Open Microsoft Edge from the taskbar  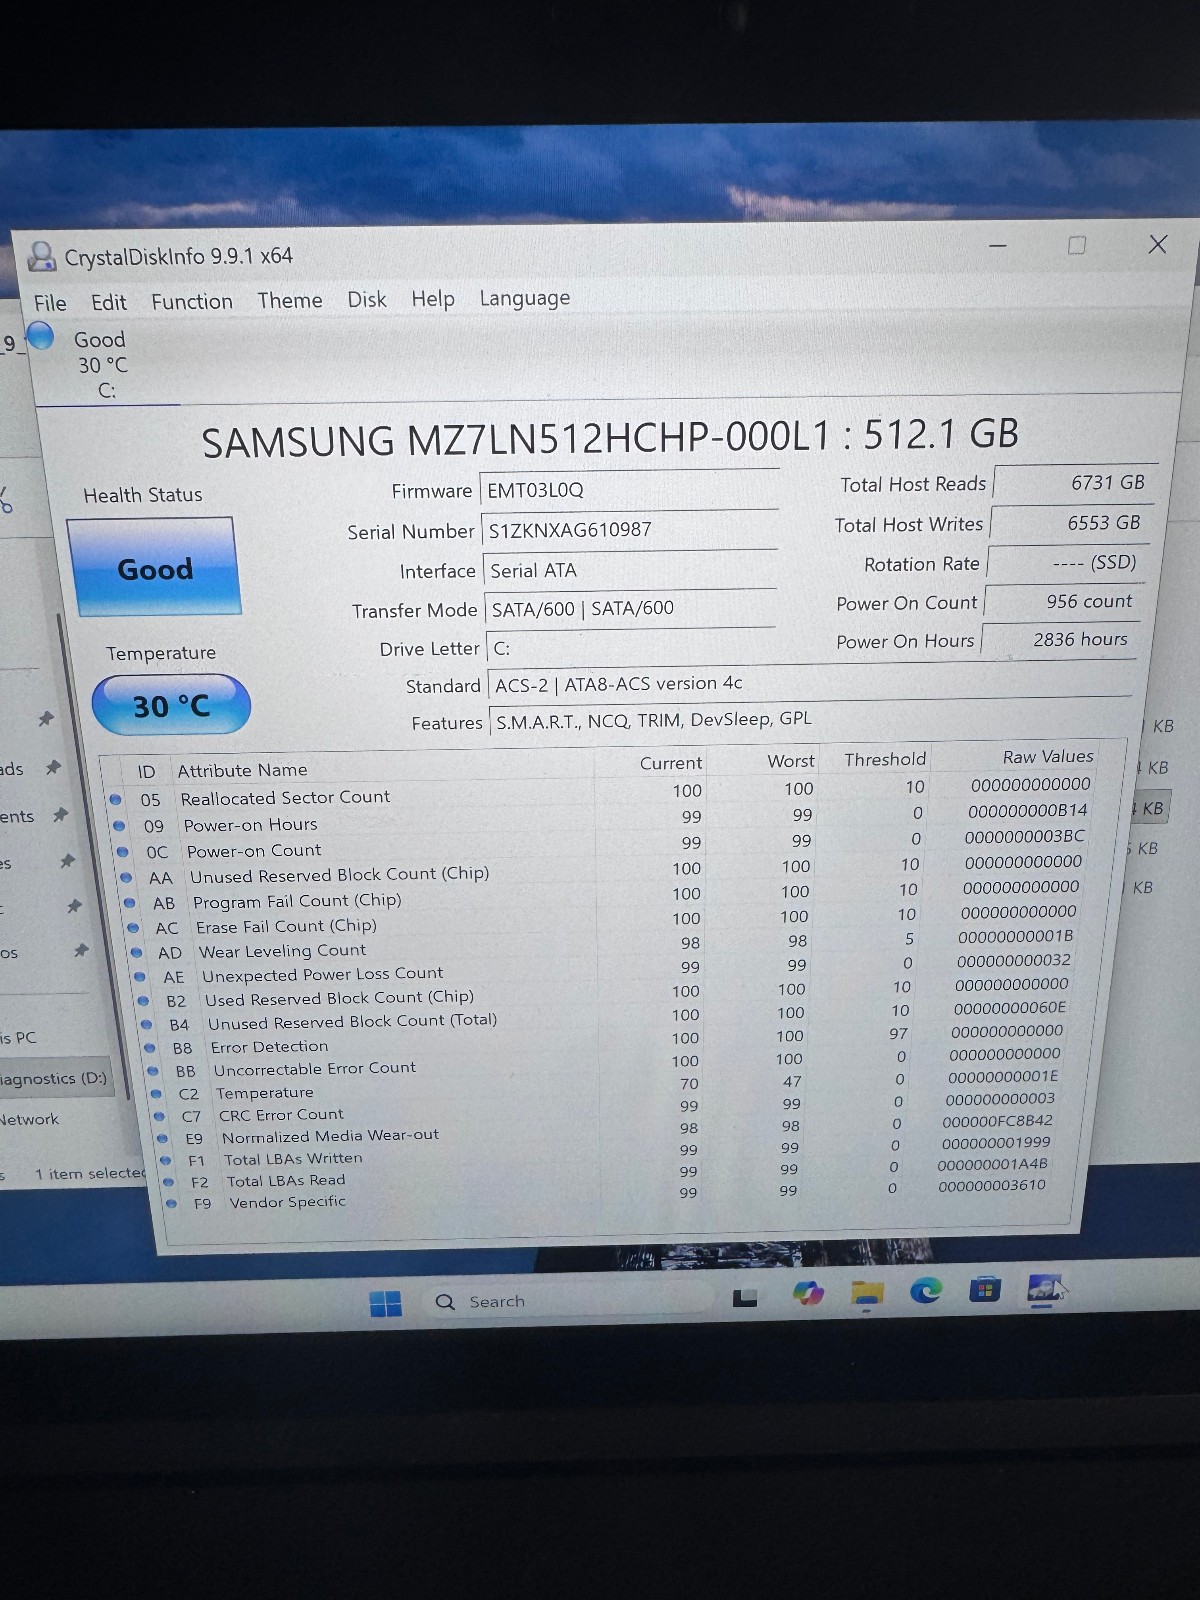pyautogui.click(x=926, y=1291)
